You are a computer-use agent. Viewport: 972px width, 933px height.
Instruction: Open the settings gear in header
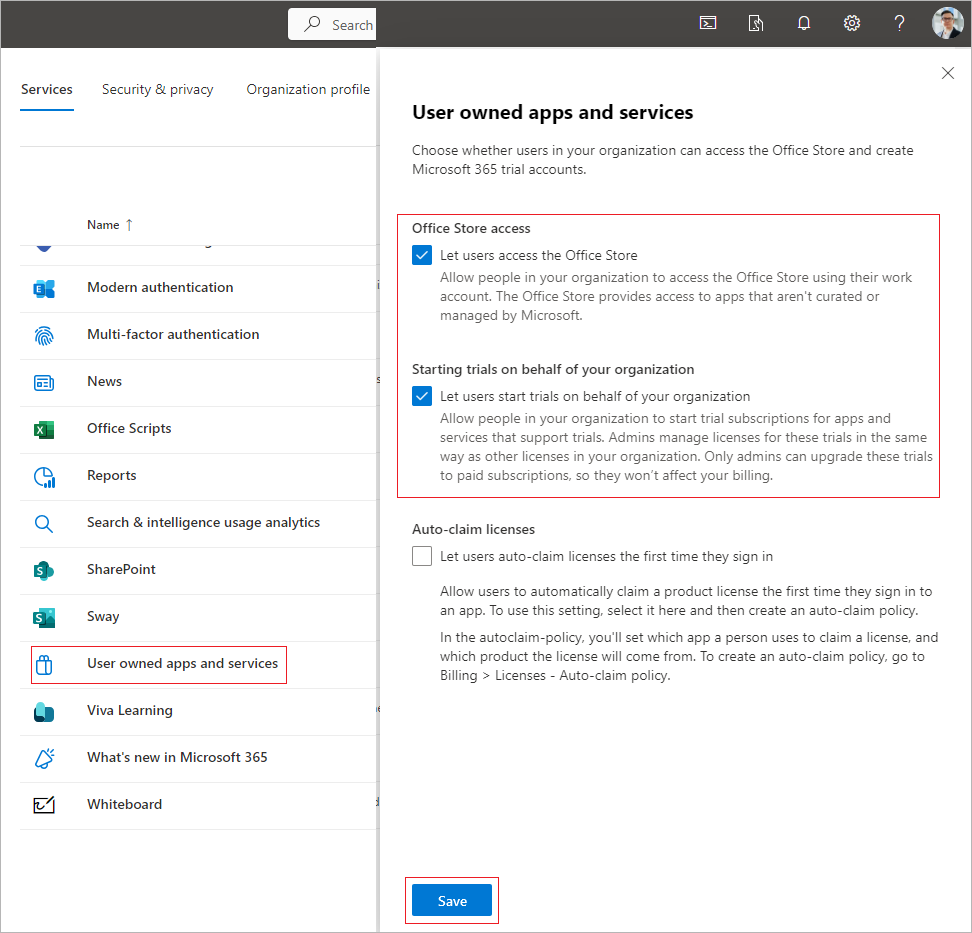(852, 24)
